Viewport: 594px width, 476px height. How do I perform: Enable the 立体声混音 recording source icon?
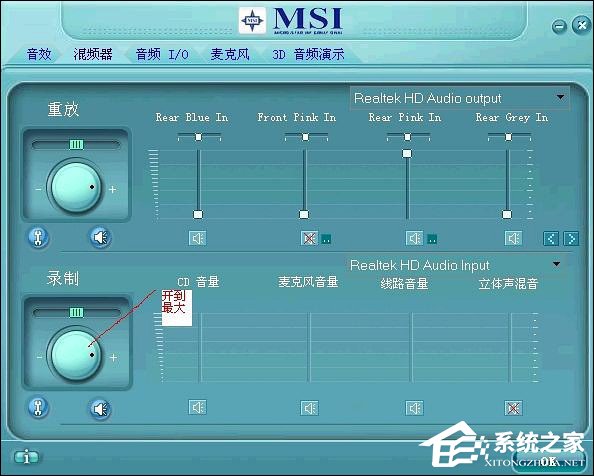(513, 408)
